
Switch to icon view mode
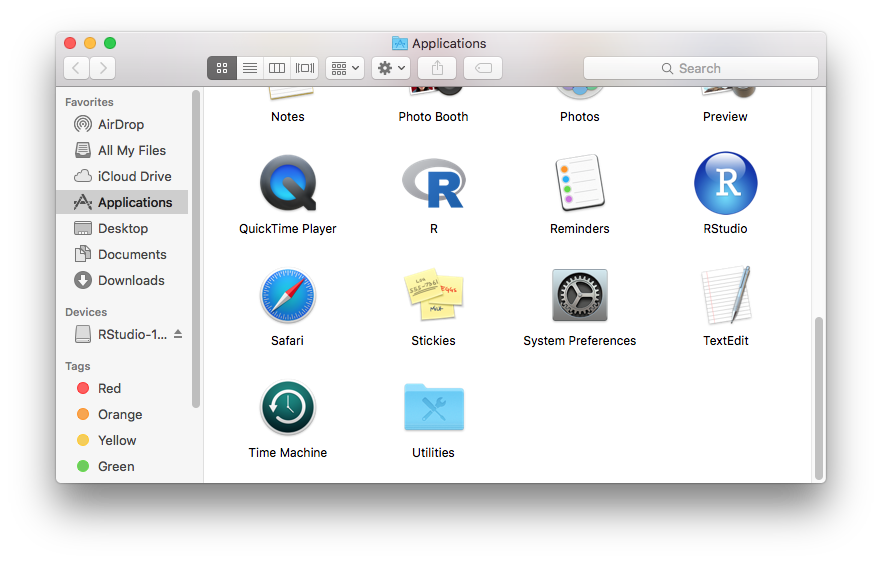[x=222, y=68]
